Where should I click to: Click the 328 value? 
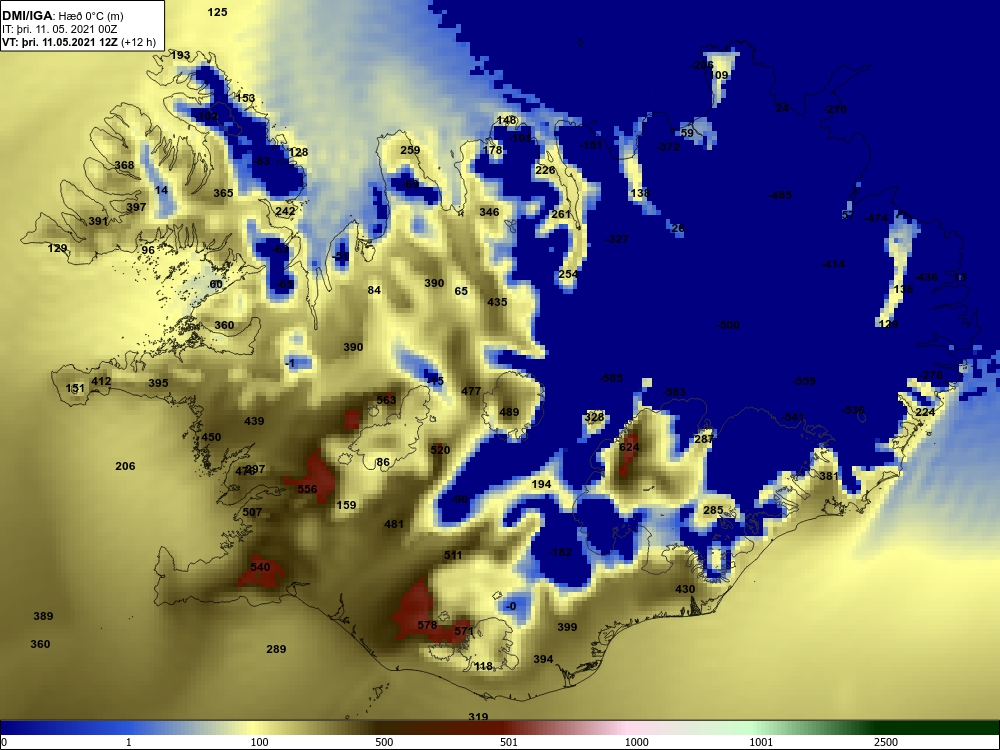click(x=594, y=417)
